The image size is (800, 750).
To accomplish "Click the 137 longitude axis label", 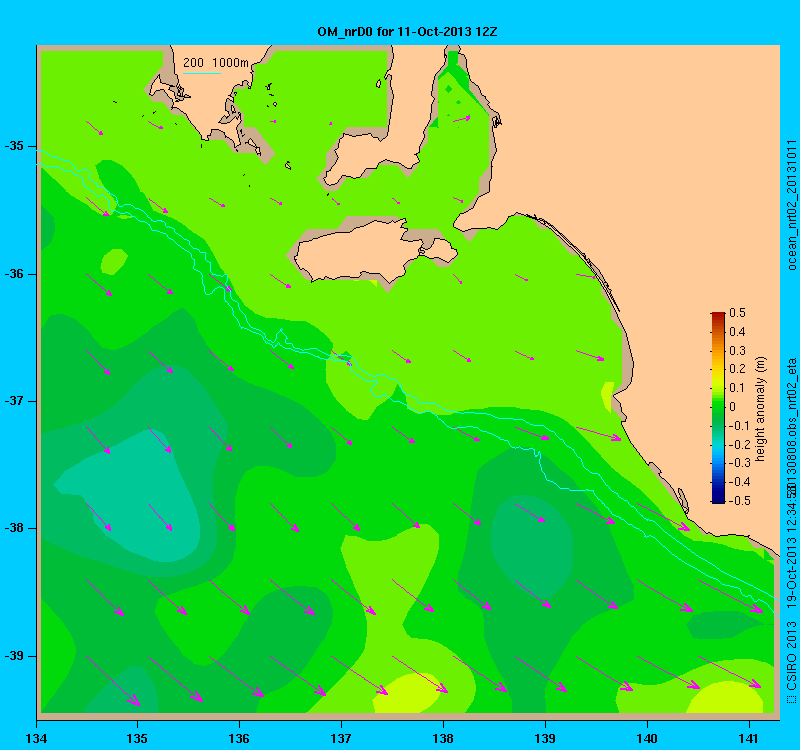I will coord(341,738).
